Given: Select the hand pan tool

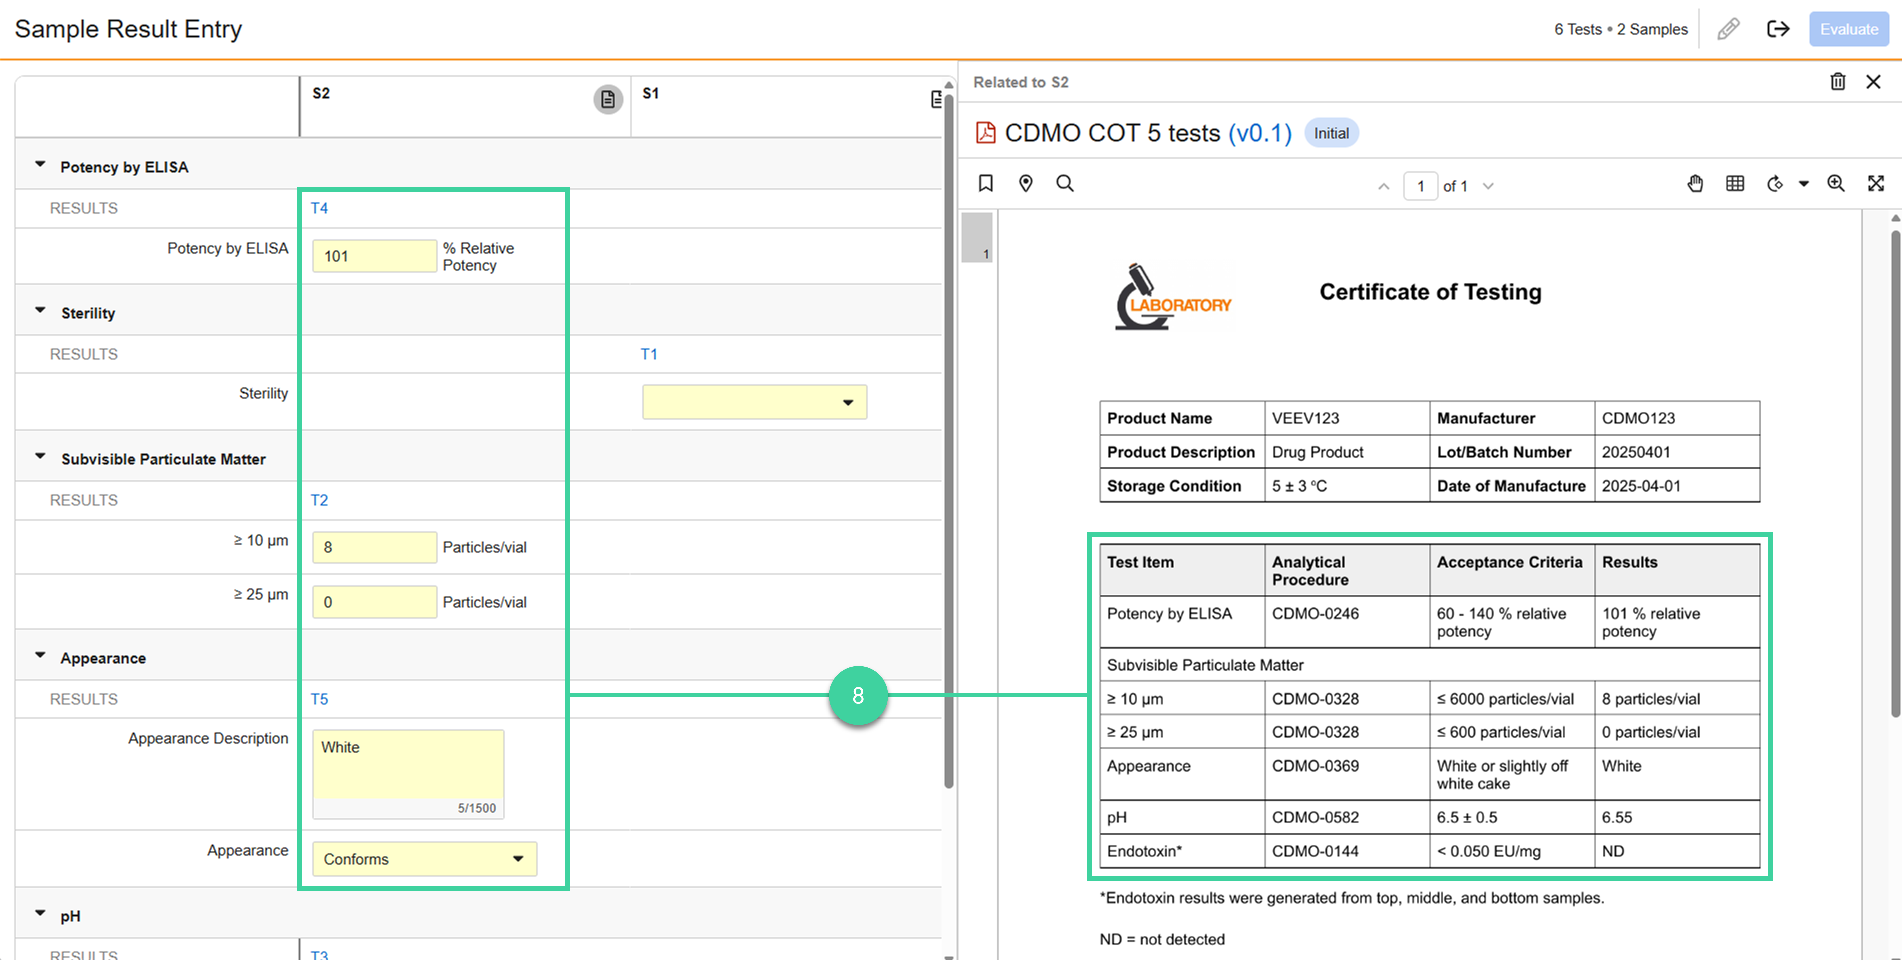Looking at the screenshot, I should click(1695, 183).
